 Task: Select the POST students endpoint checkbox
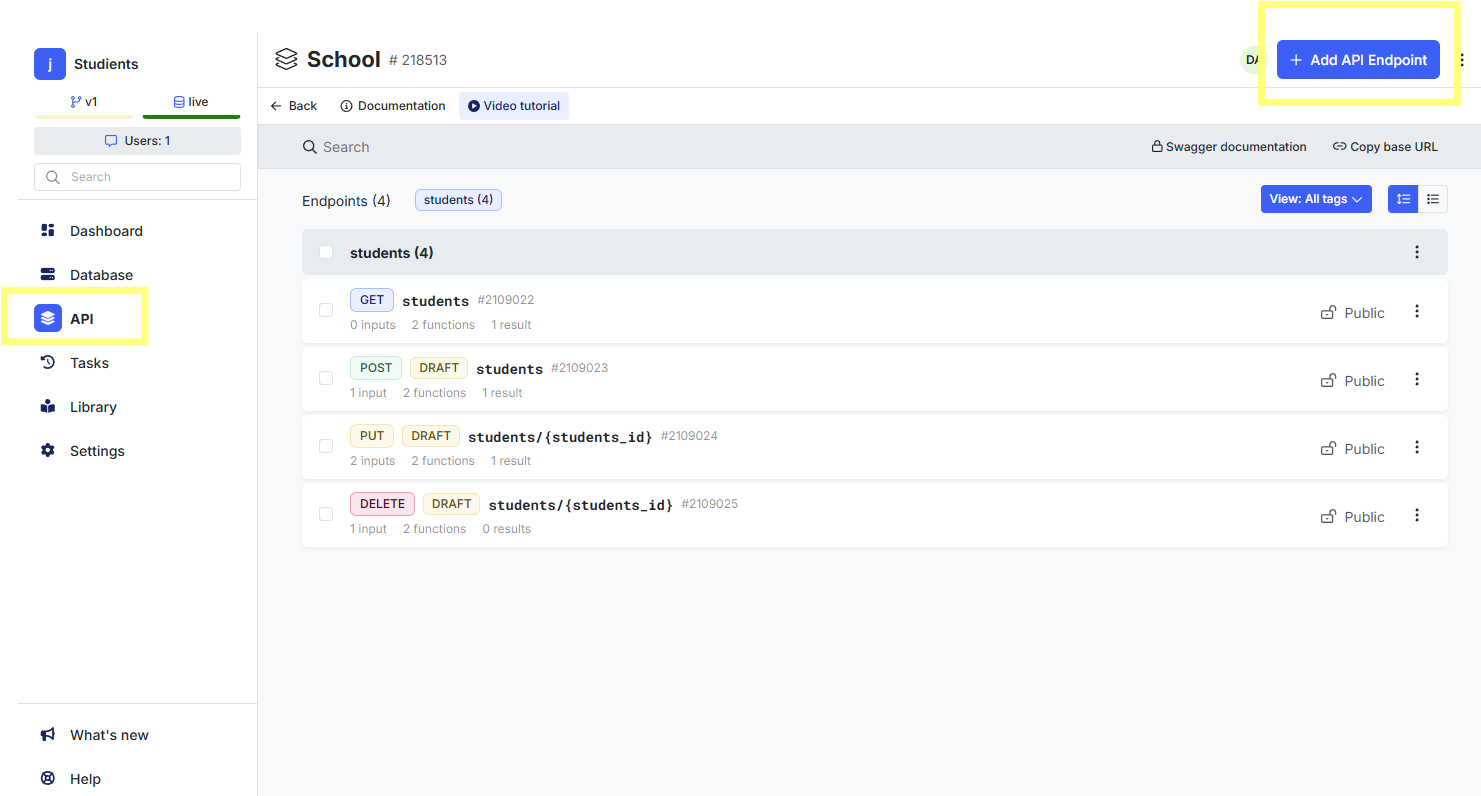point(326,378)
